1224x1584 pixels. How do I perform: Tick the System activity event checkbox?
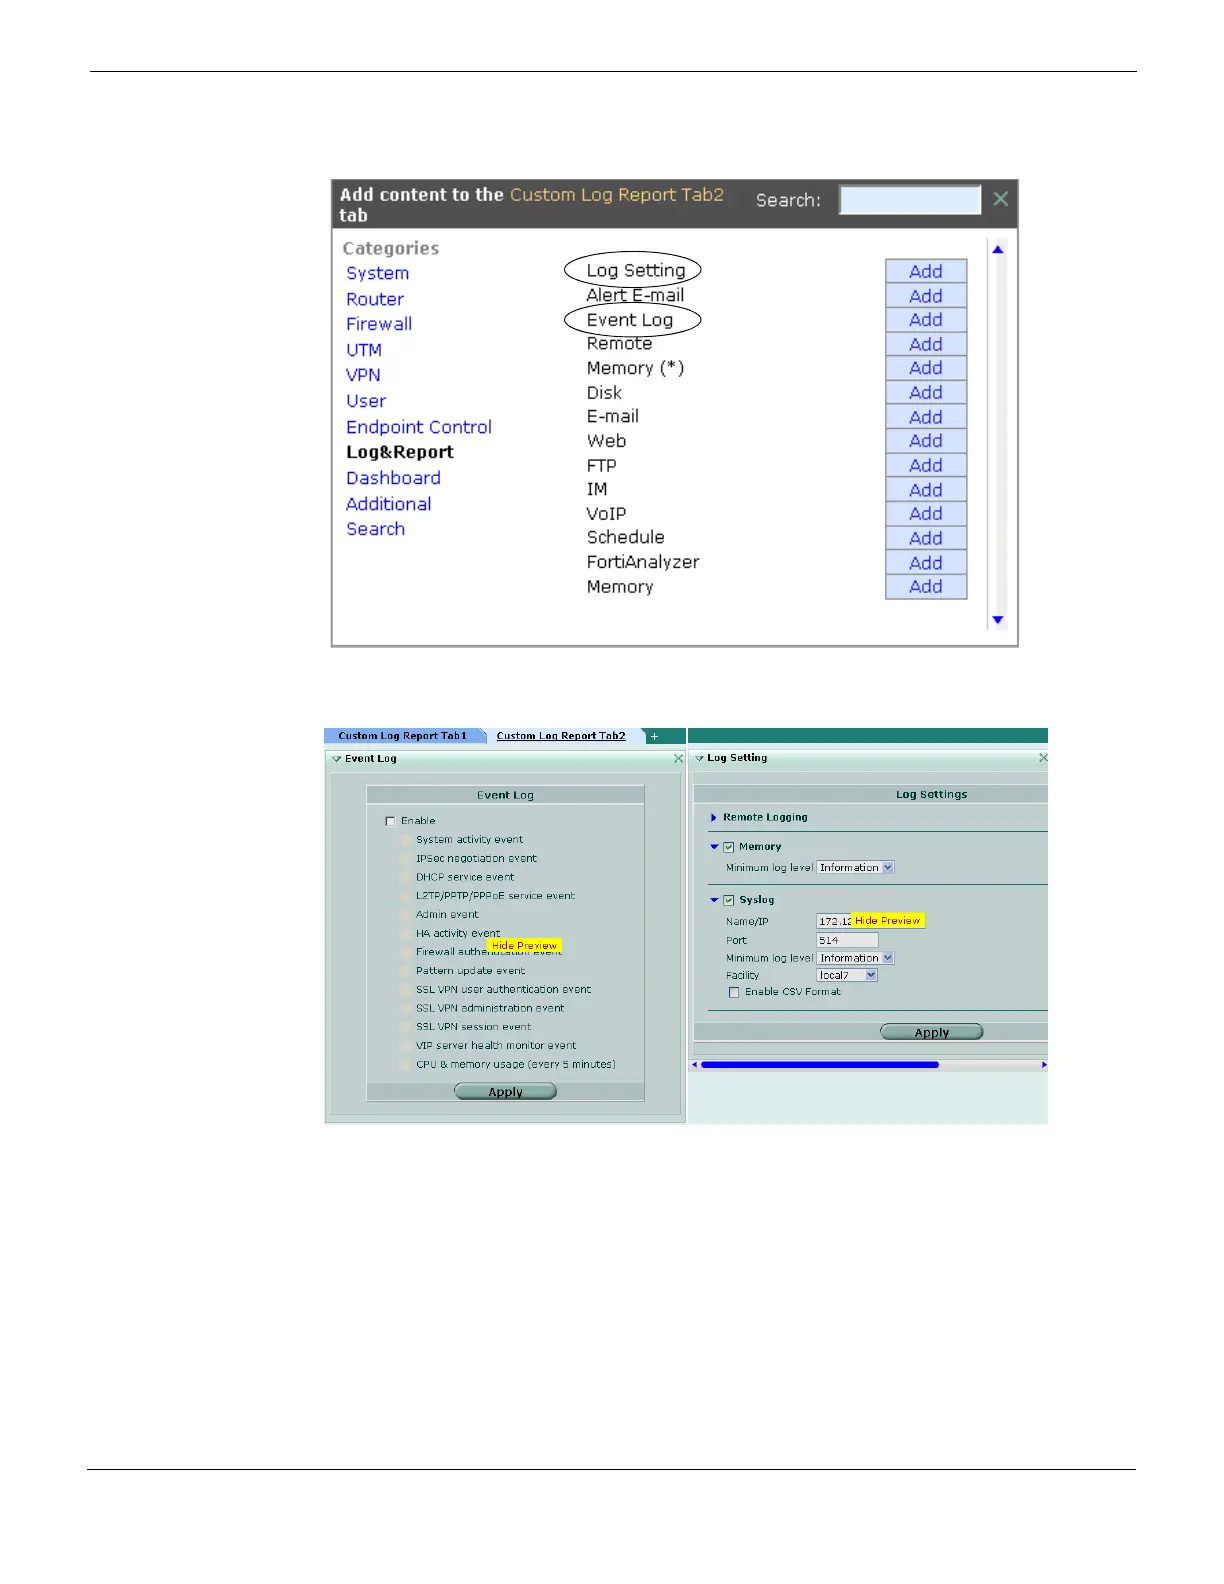coord(405,840)
